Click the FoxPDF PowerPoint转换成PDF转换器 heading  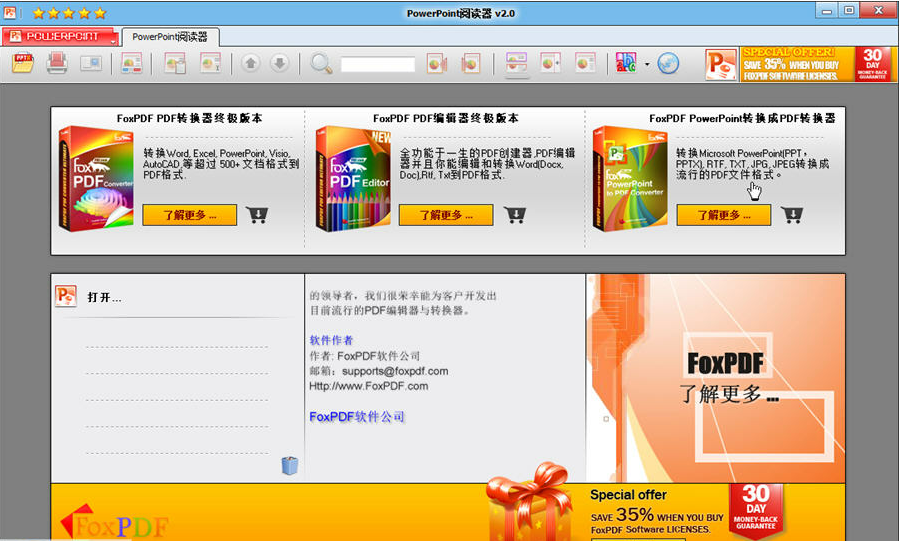742,118
